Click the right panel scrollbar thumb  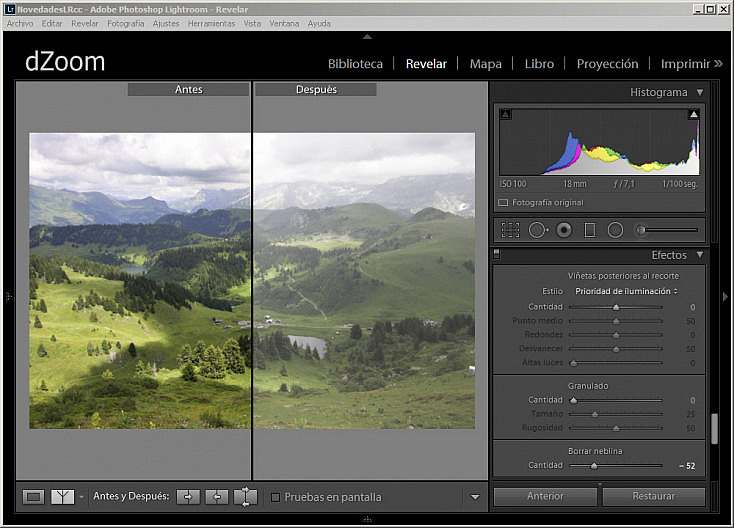tap(714, 428)
